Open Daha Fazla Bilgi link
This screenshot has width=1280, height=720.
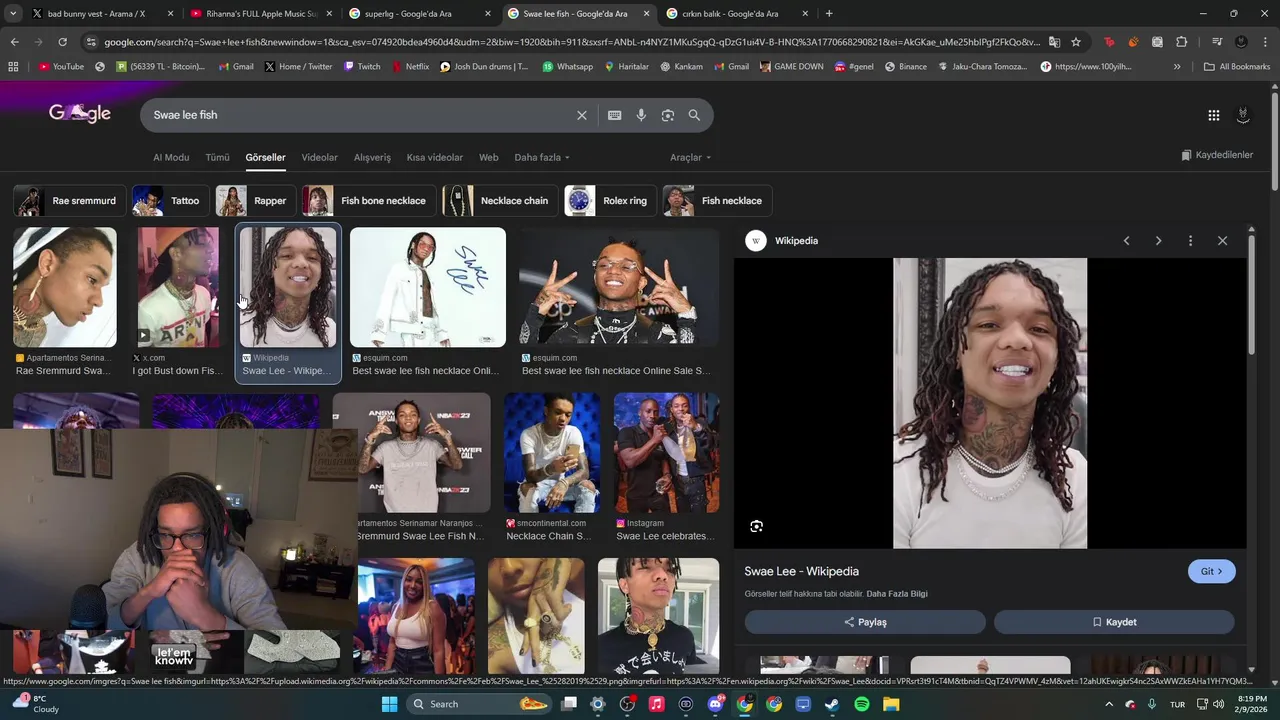897,594
